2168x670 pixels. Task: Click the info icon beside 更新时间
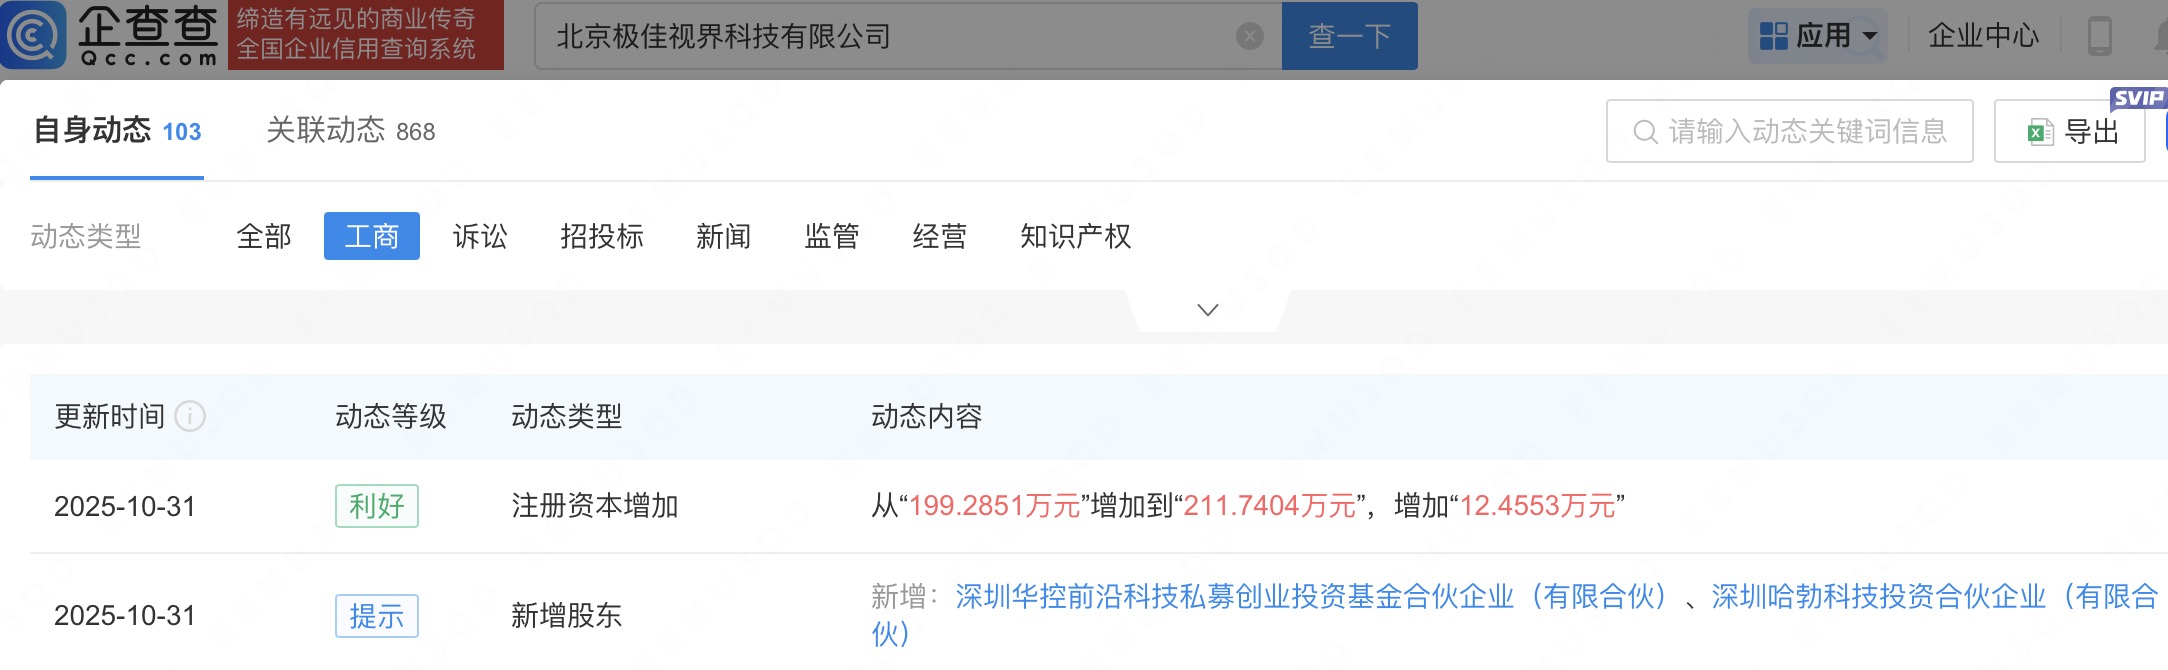[190, 416]
